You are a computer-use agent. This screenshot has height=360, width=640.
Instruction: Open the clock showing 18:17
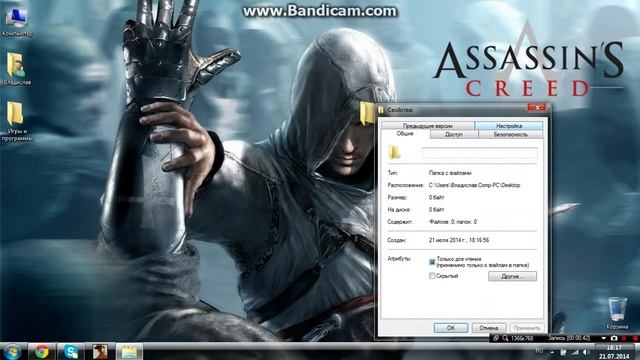pyautogui.click(x=614, y=352)
